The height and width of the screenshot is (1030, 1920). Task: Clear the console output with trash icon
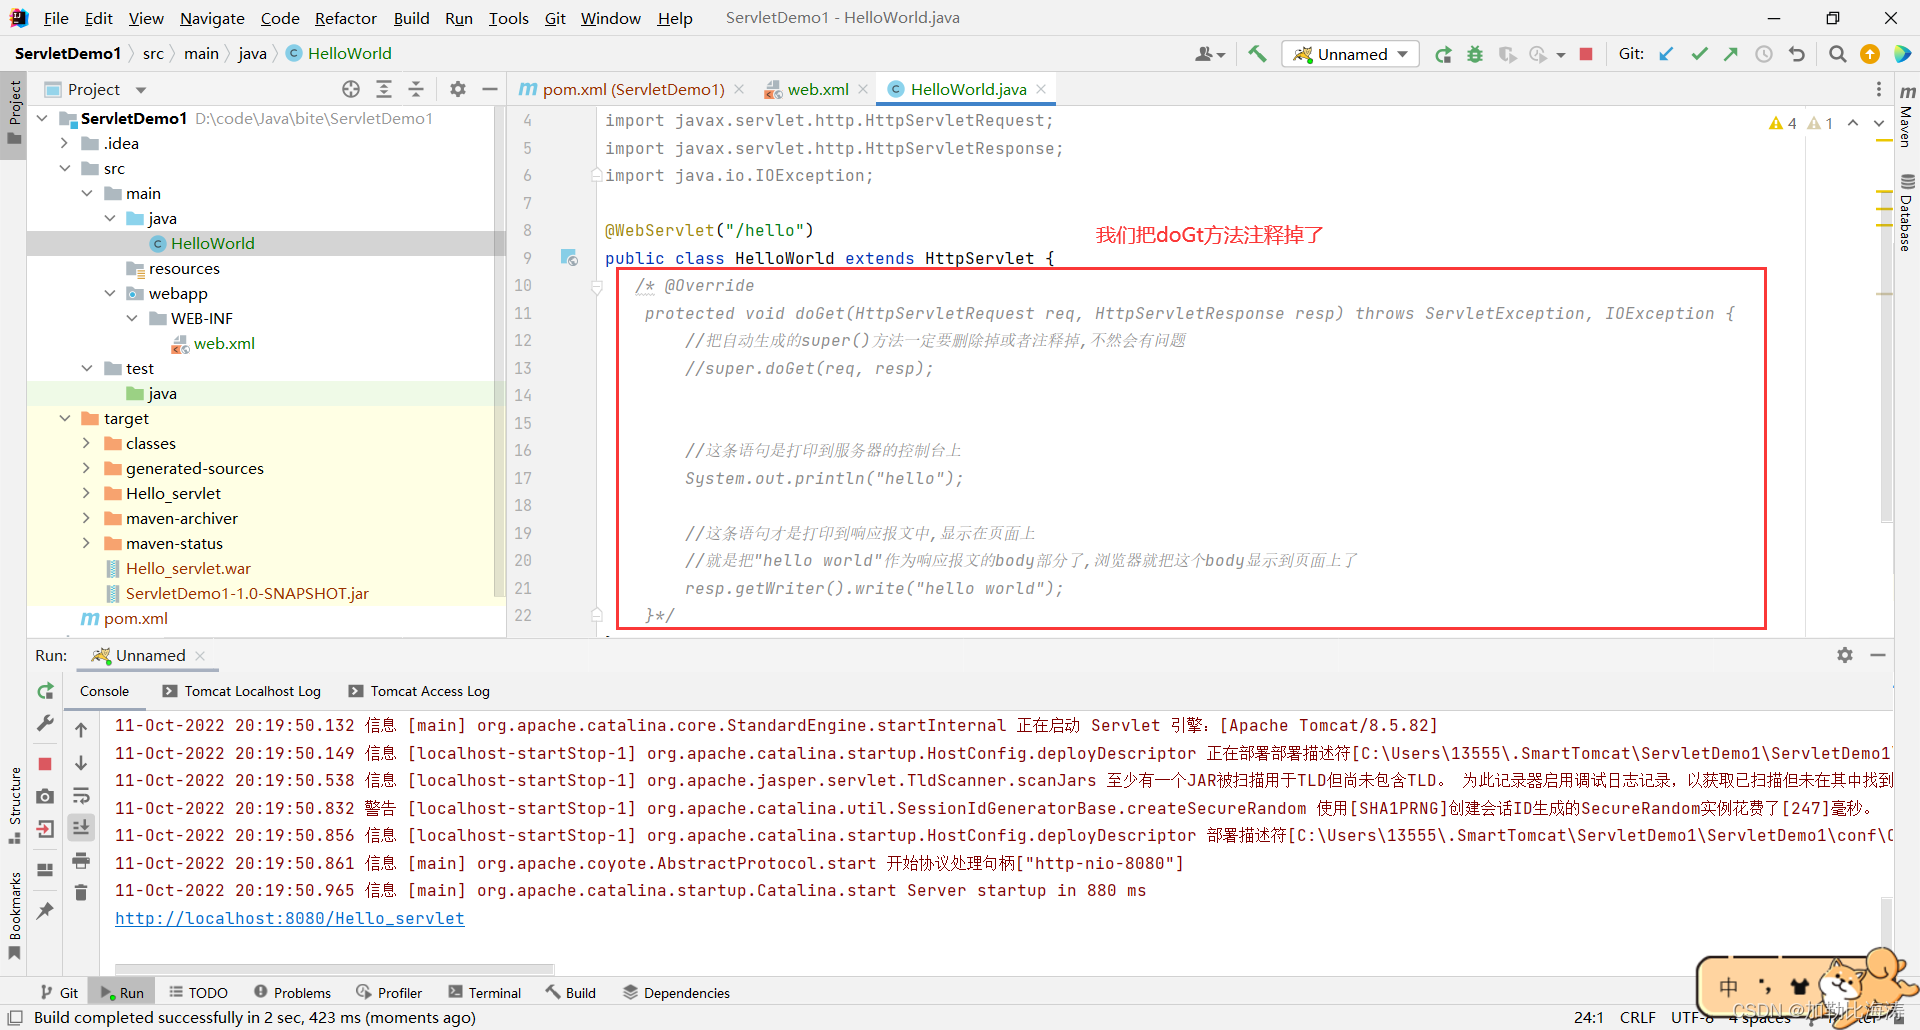[81, 892]
